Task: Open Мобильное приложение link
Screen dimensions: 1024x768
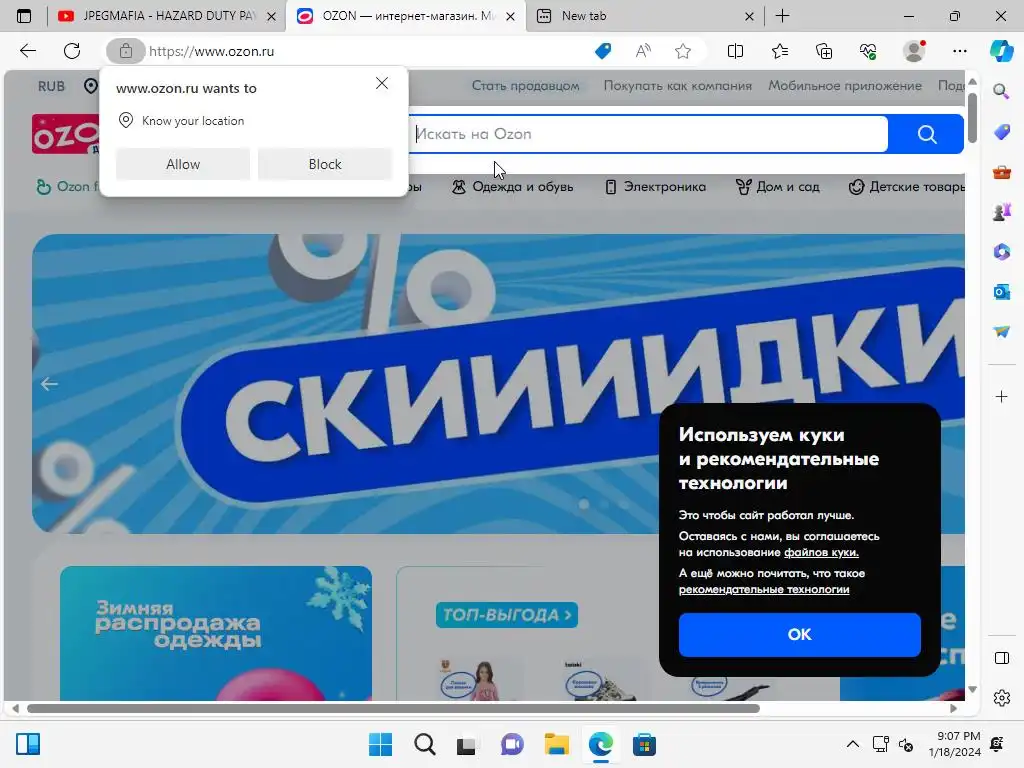Action: [844, 86]
